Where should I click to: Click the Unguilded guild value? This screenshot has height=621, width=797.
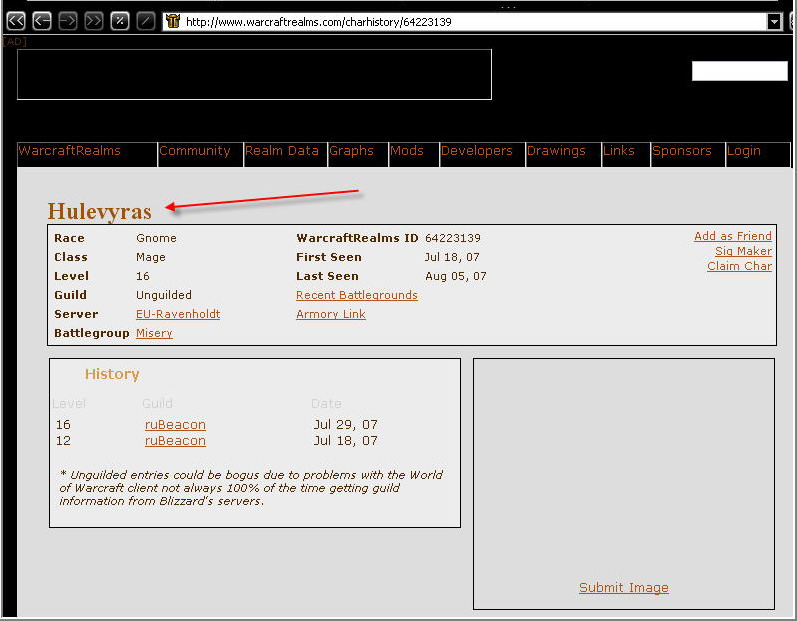[x=164, y=295]
